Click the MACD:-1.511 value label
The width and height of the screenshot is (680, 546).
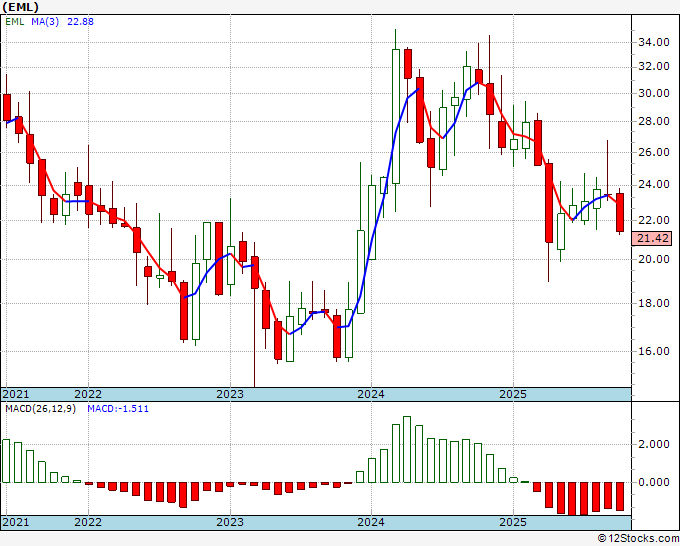118,409
